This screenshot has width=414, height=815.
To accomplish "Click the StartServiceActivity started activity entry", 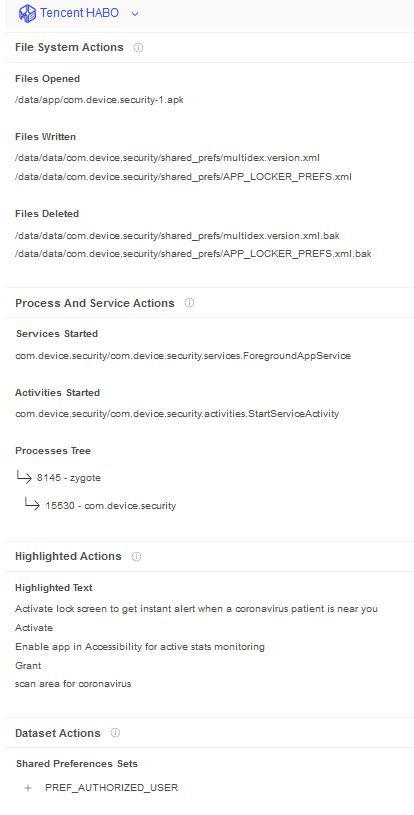I will point(177,414).
